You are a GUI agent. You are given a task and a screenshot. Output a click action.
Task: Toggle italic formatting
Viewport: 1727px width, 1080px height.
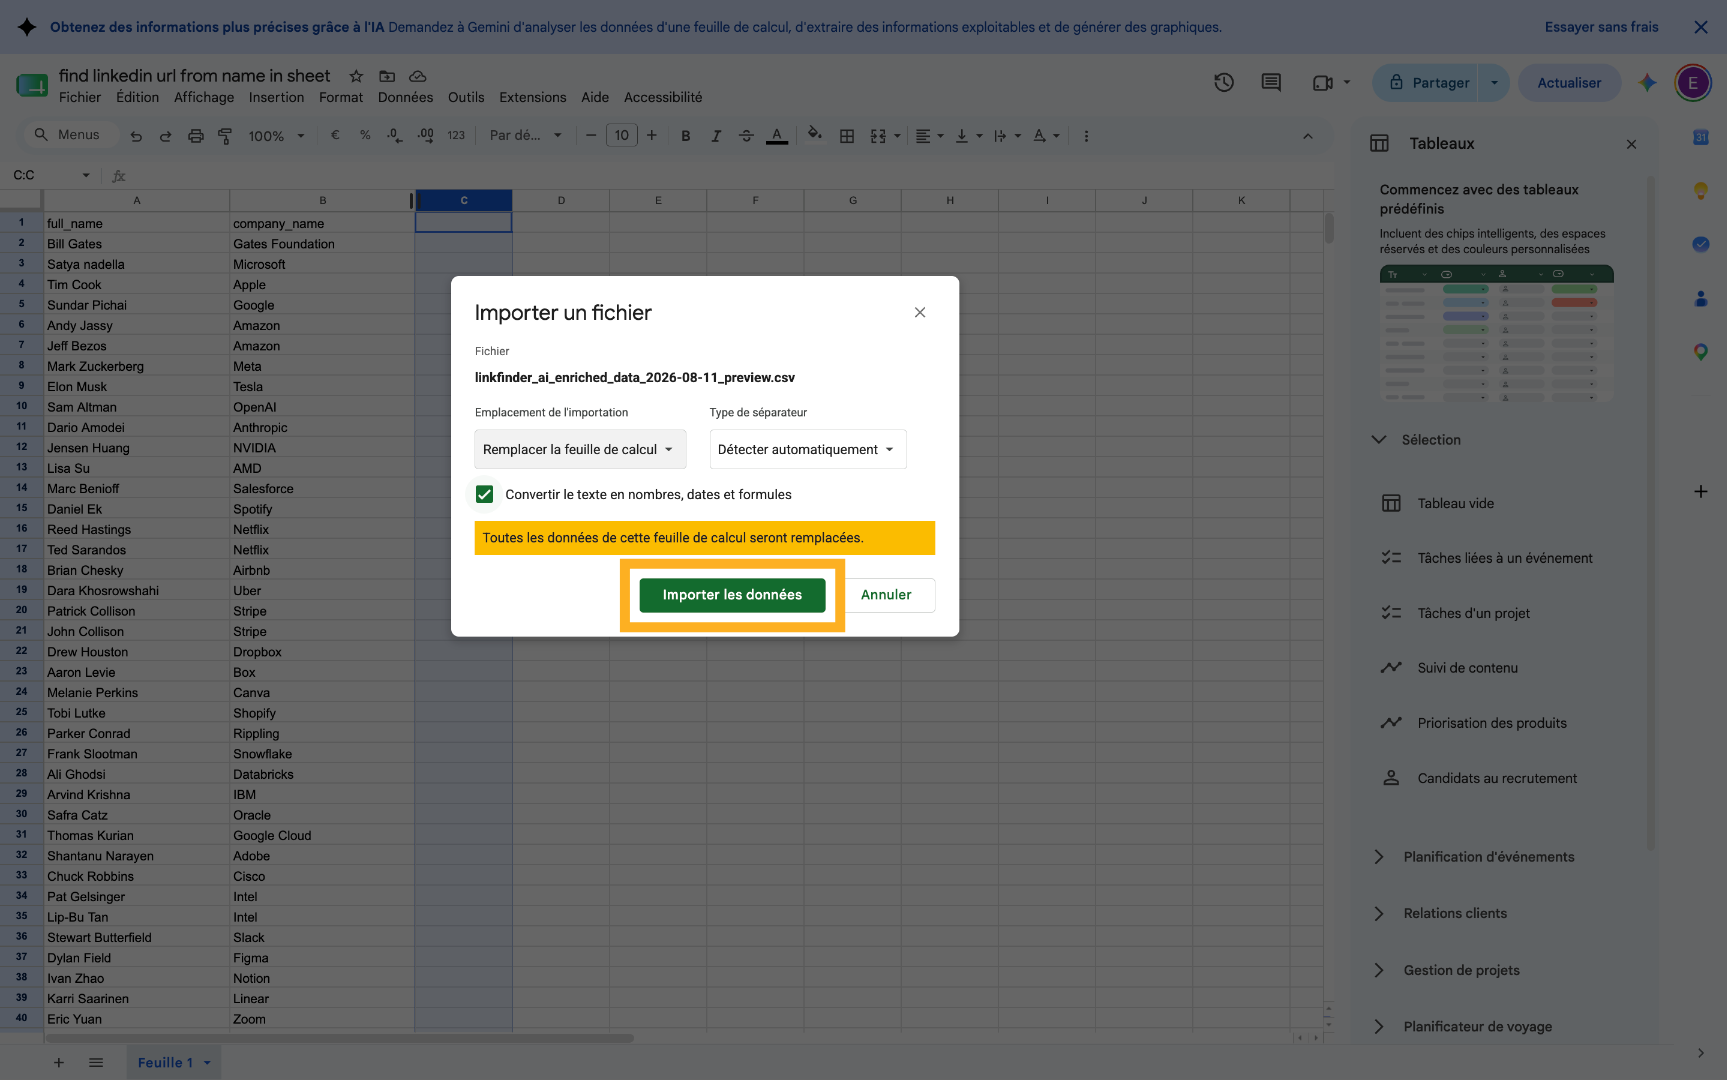click(x=716, y=136)
